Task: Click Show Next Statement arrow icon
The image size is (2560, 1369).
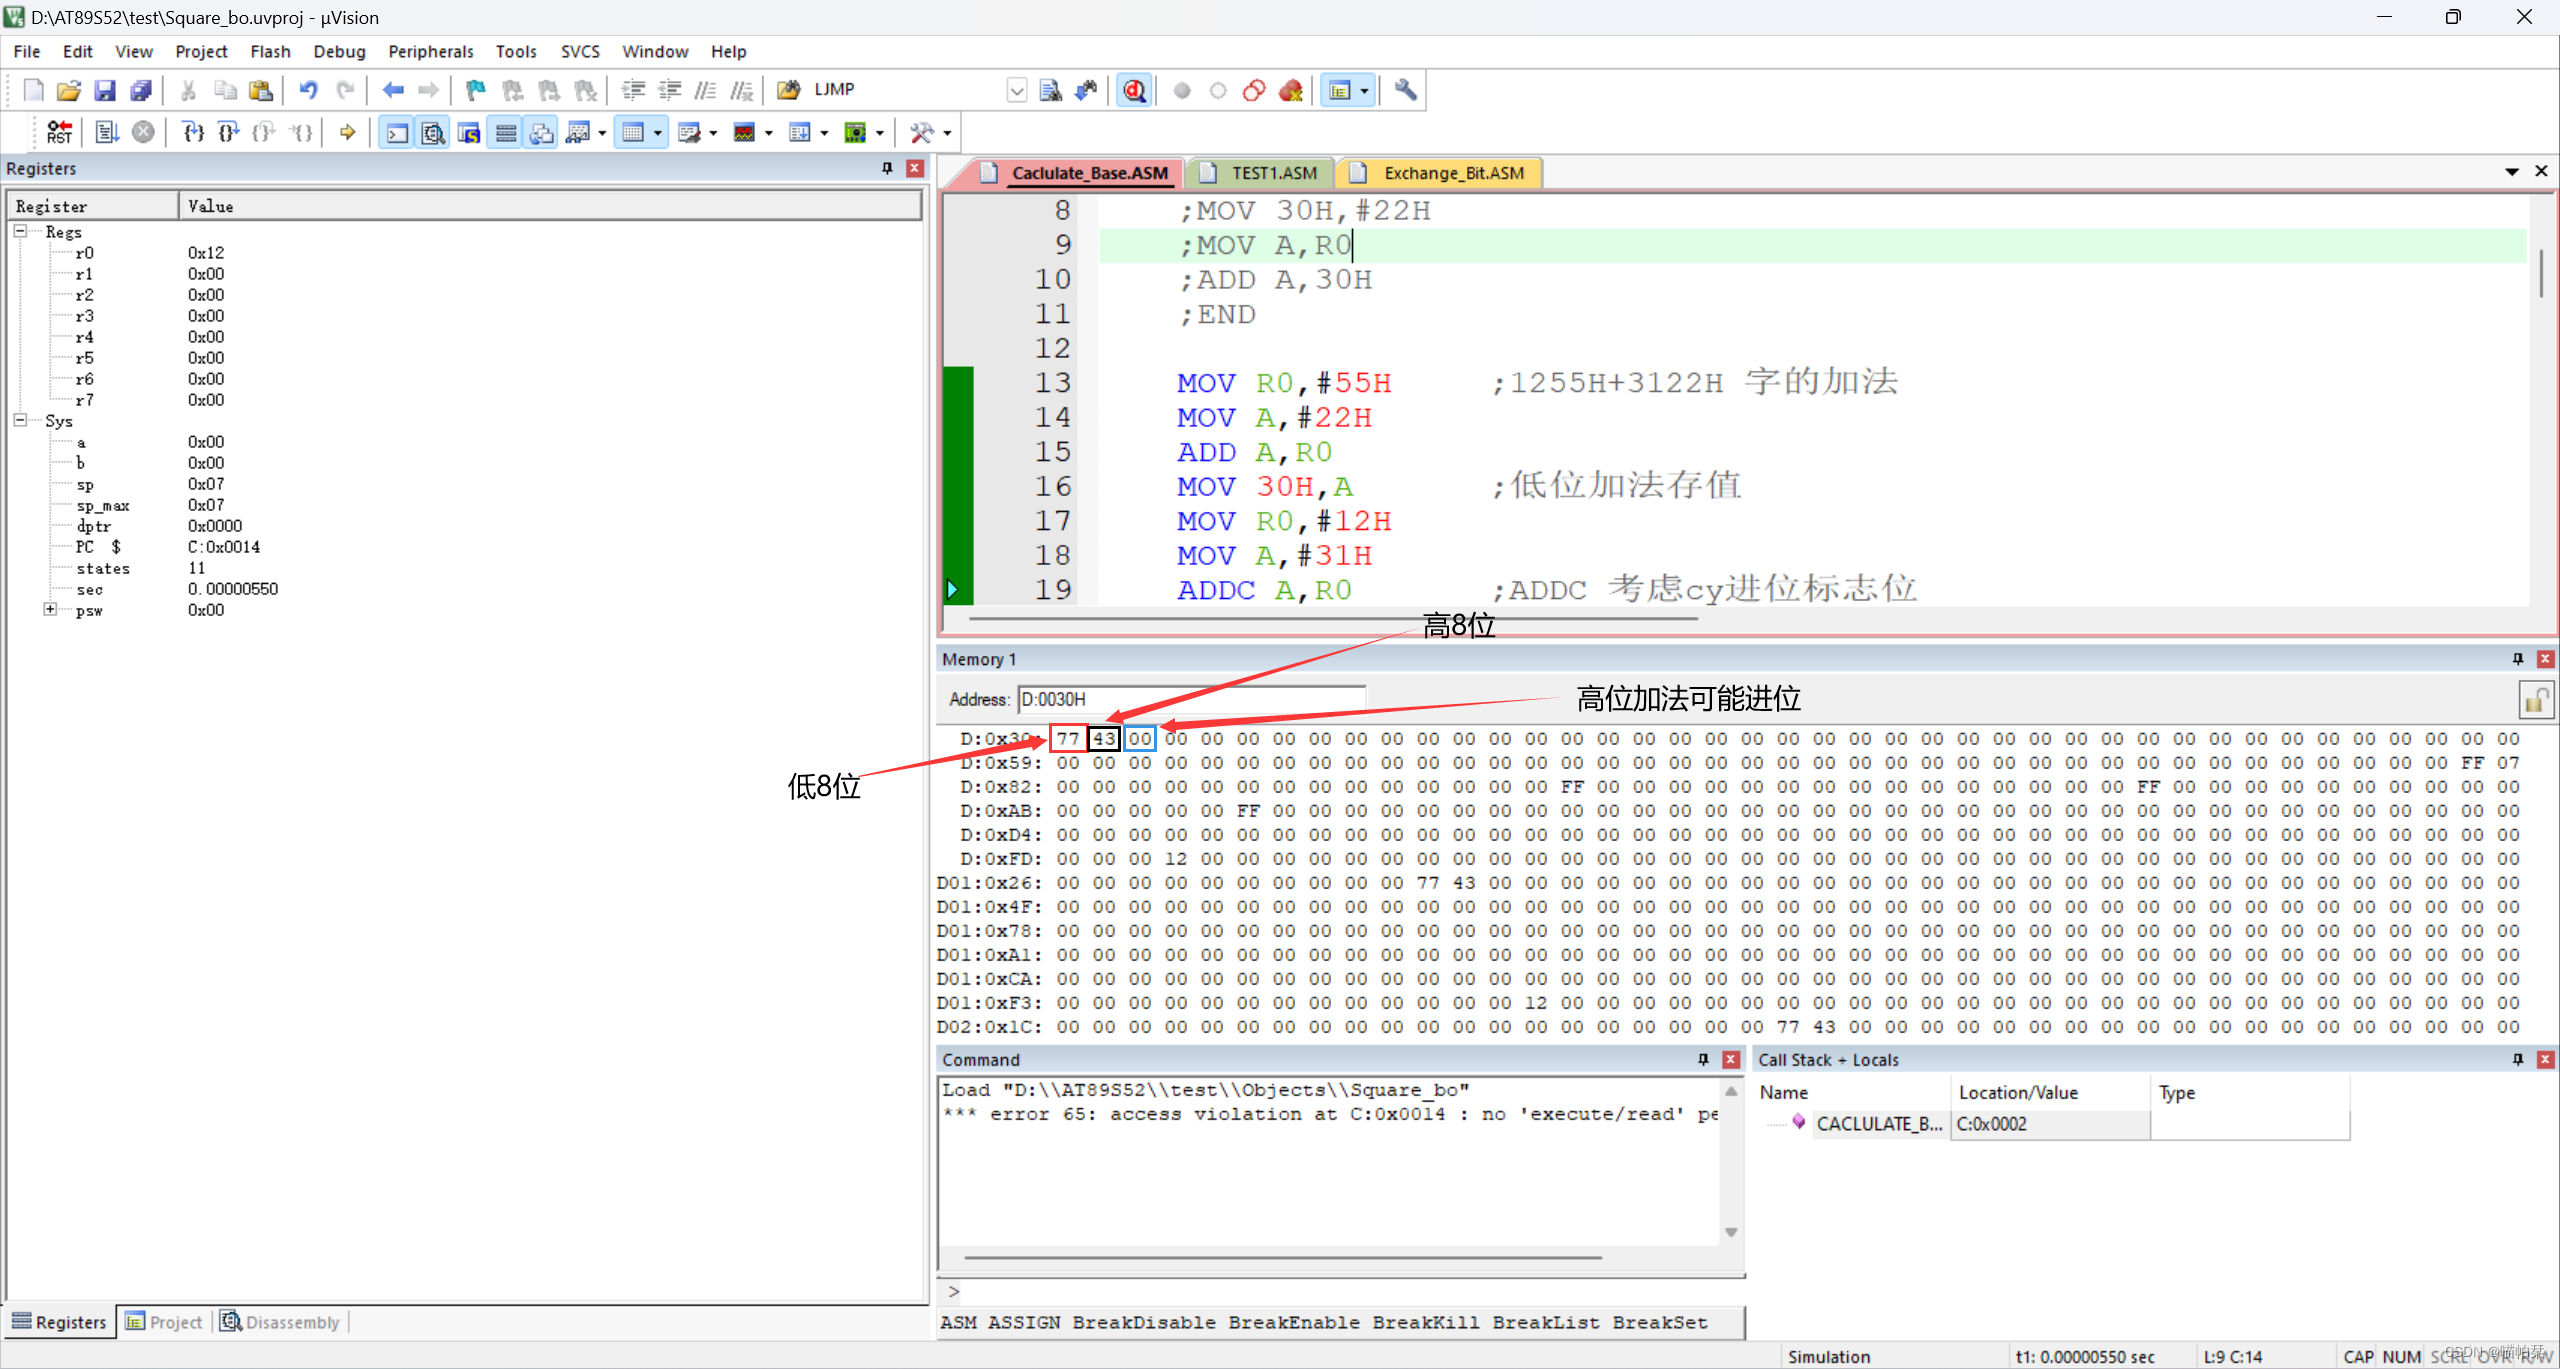Action: 347,132
